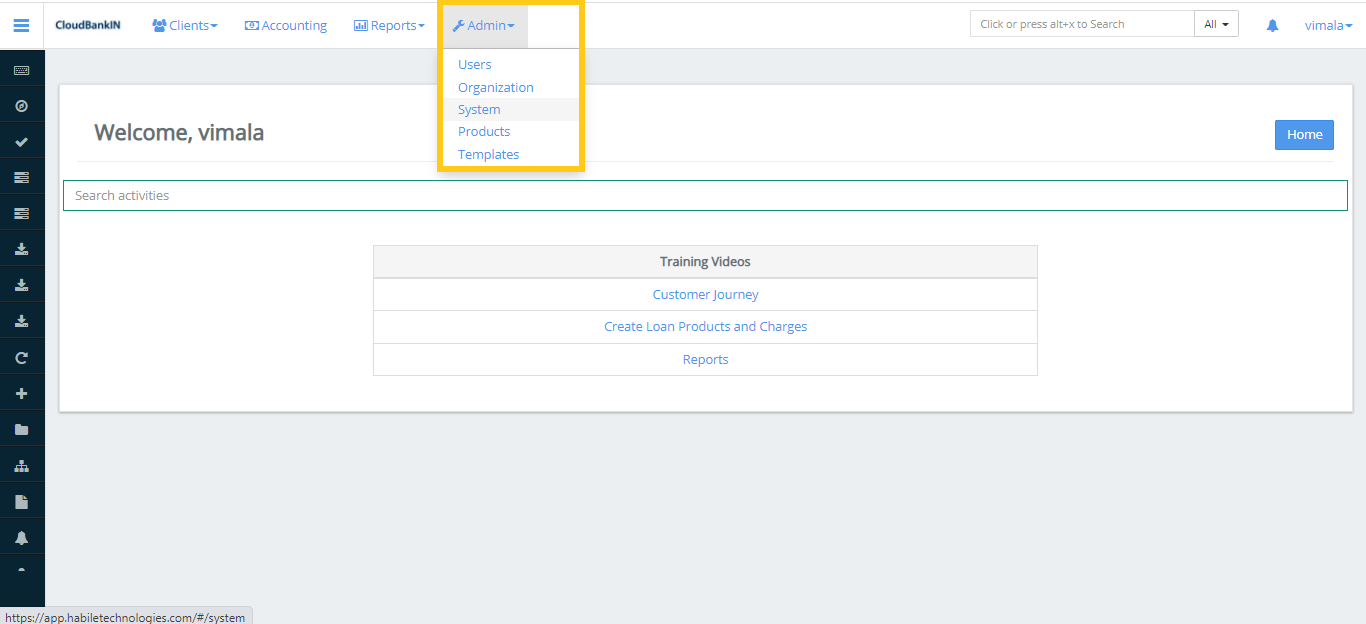
Task: Select System from the Admin menu
Action: tap(479, 109)
